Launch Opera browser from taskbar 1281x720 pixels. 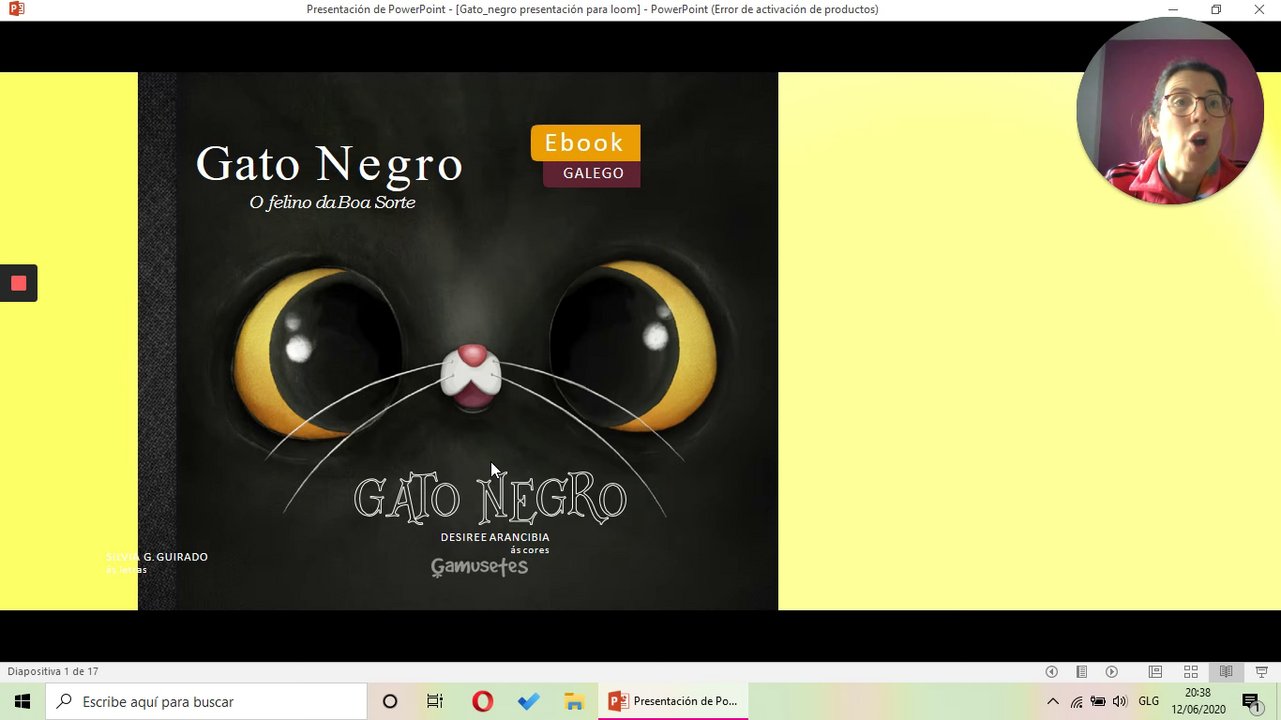[482, 702]
